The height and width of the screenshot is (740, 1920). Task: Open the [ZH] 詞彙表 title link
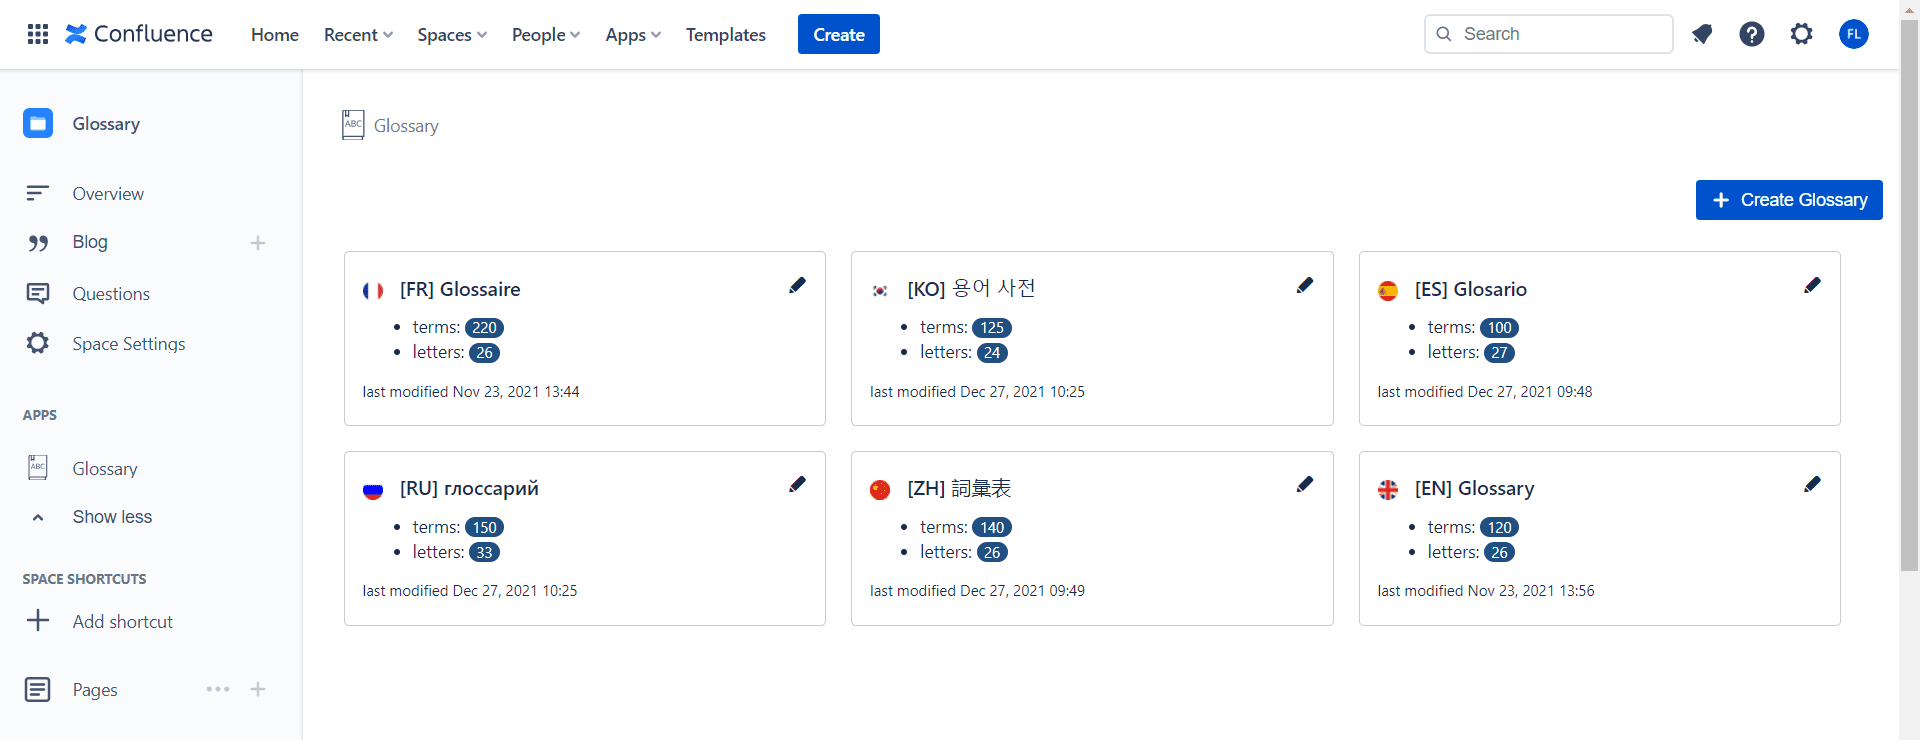[959, 488]
